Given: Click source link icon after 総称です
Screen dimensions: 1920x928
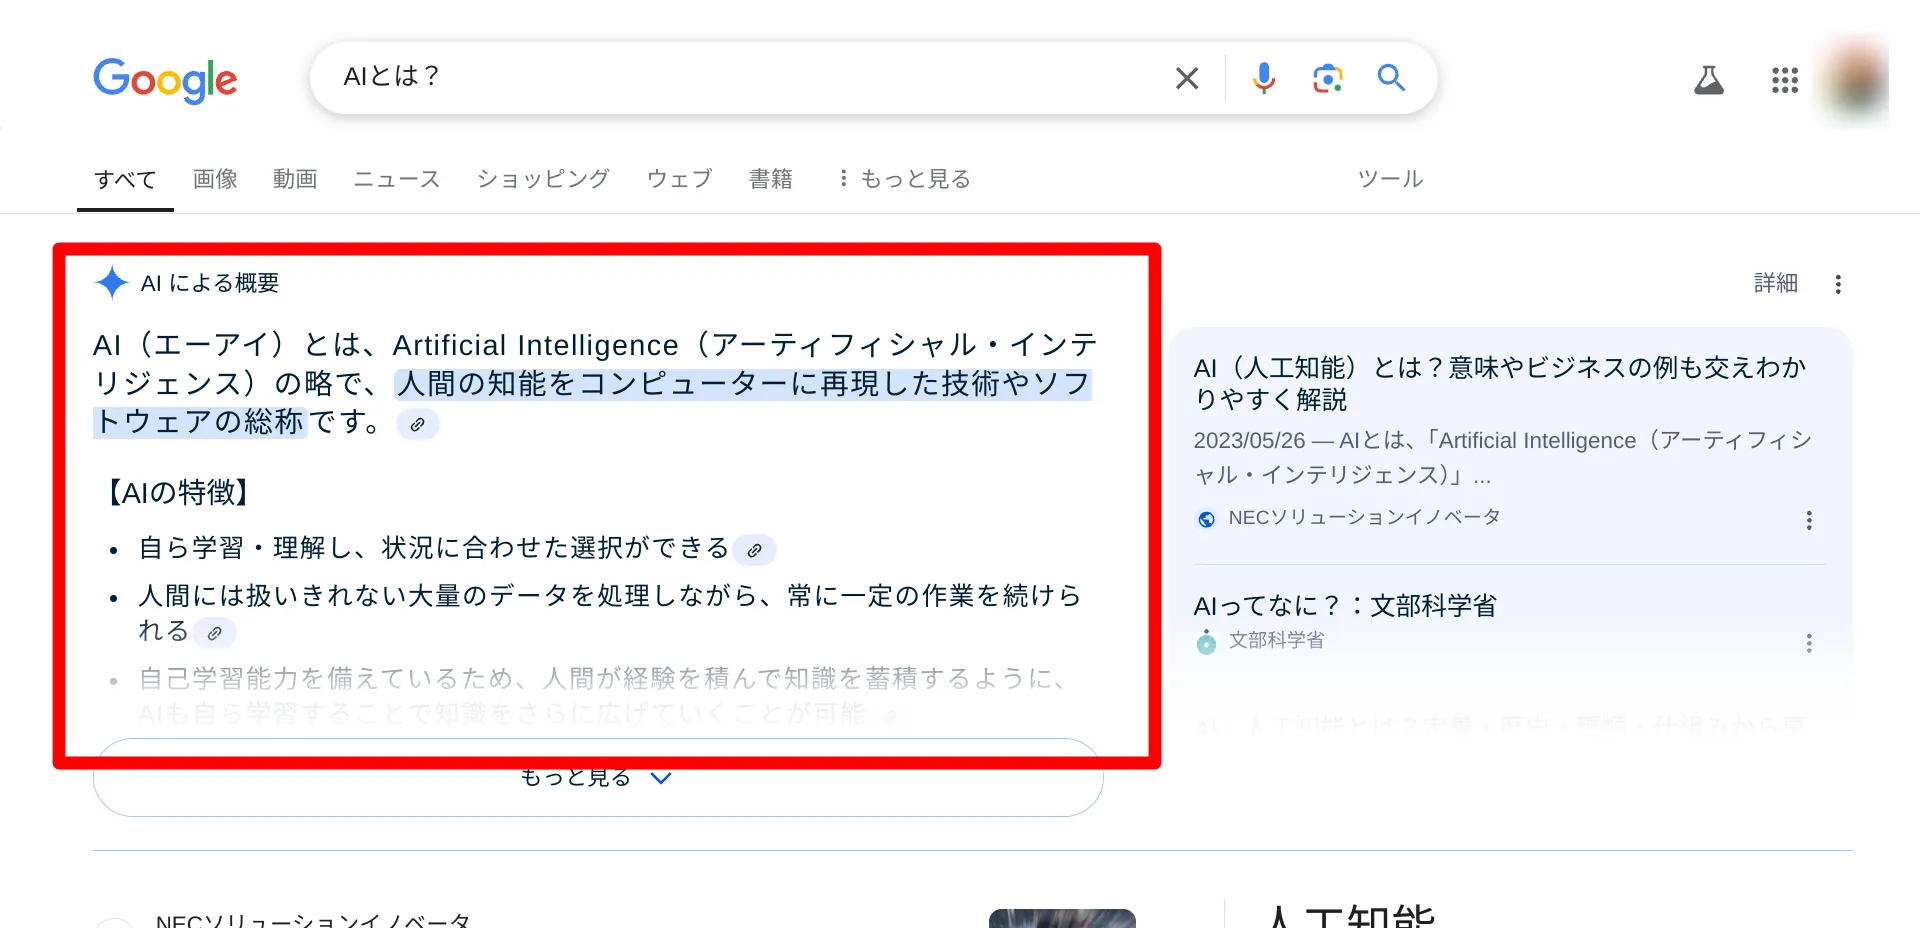Looking at the screenshot, I should coord(418,424).
